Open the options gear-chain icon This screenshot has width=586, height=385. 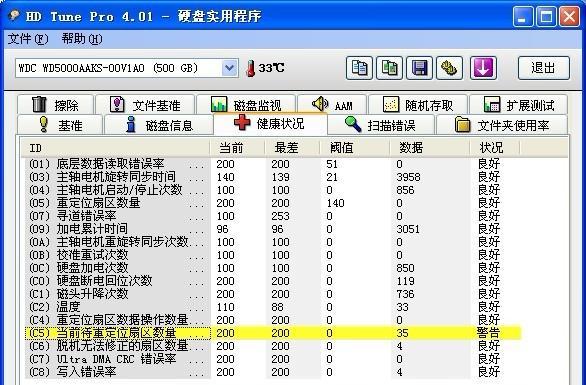(449, 68)
